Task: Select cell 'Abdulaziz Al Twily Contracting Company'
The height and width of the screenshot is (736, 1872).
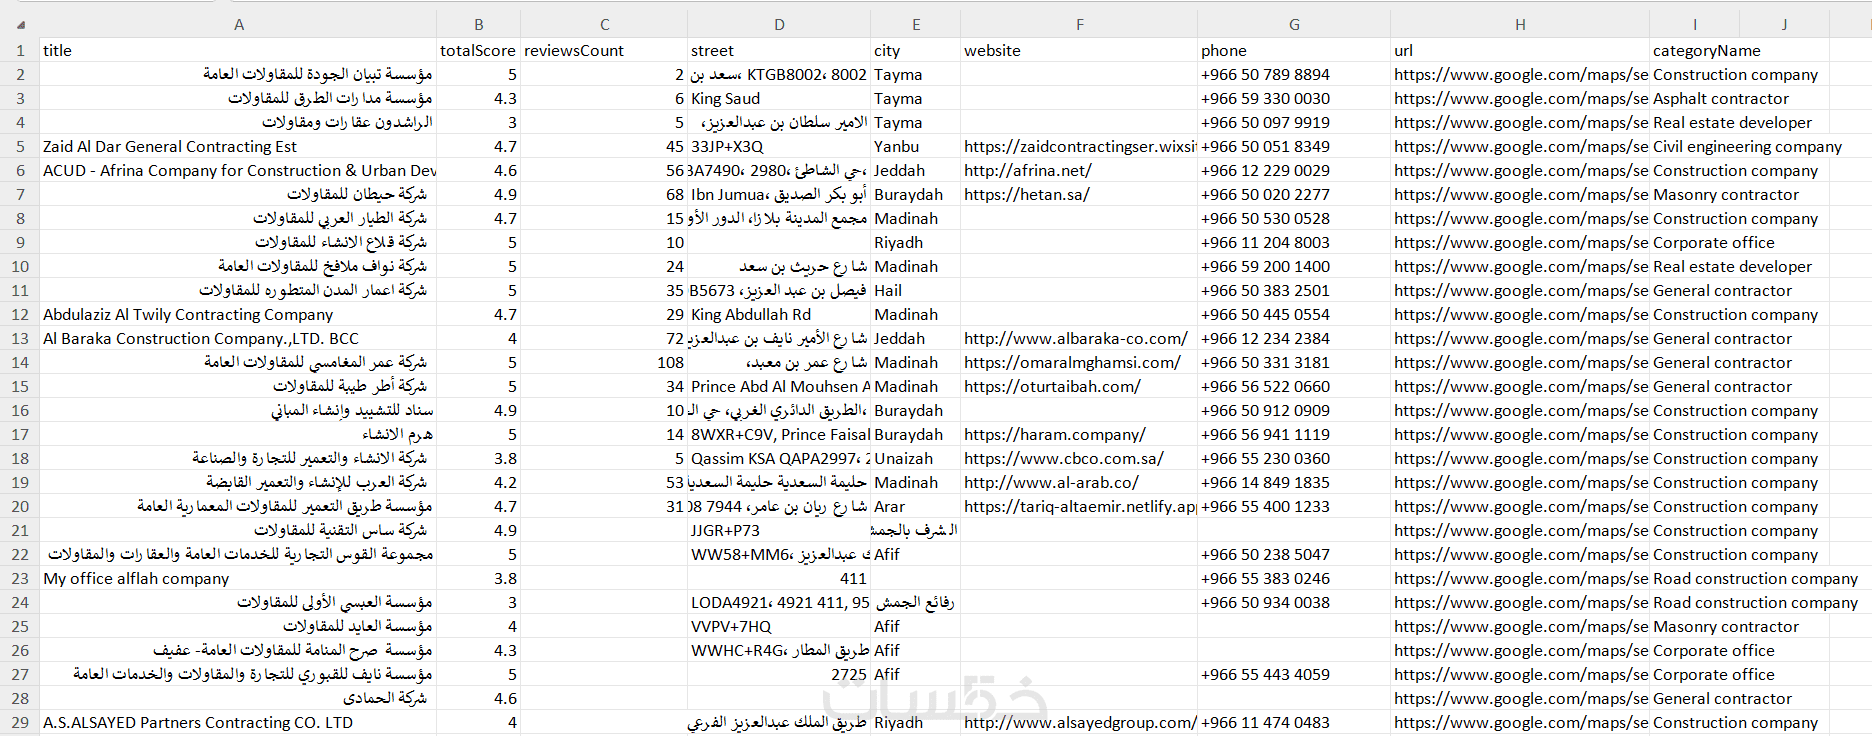Action: [x=238, y=314]
